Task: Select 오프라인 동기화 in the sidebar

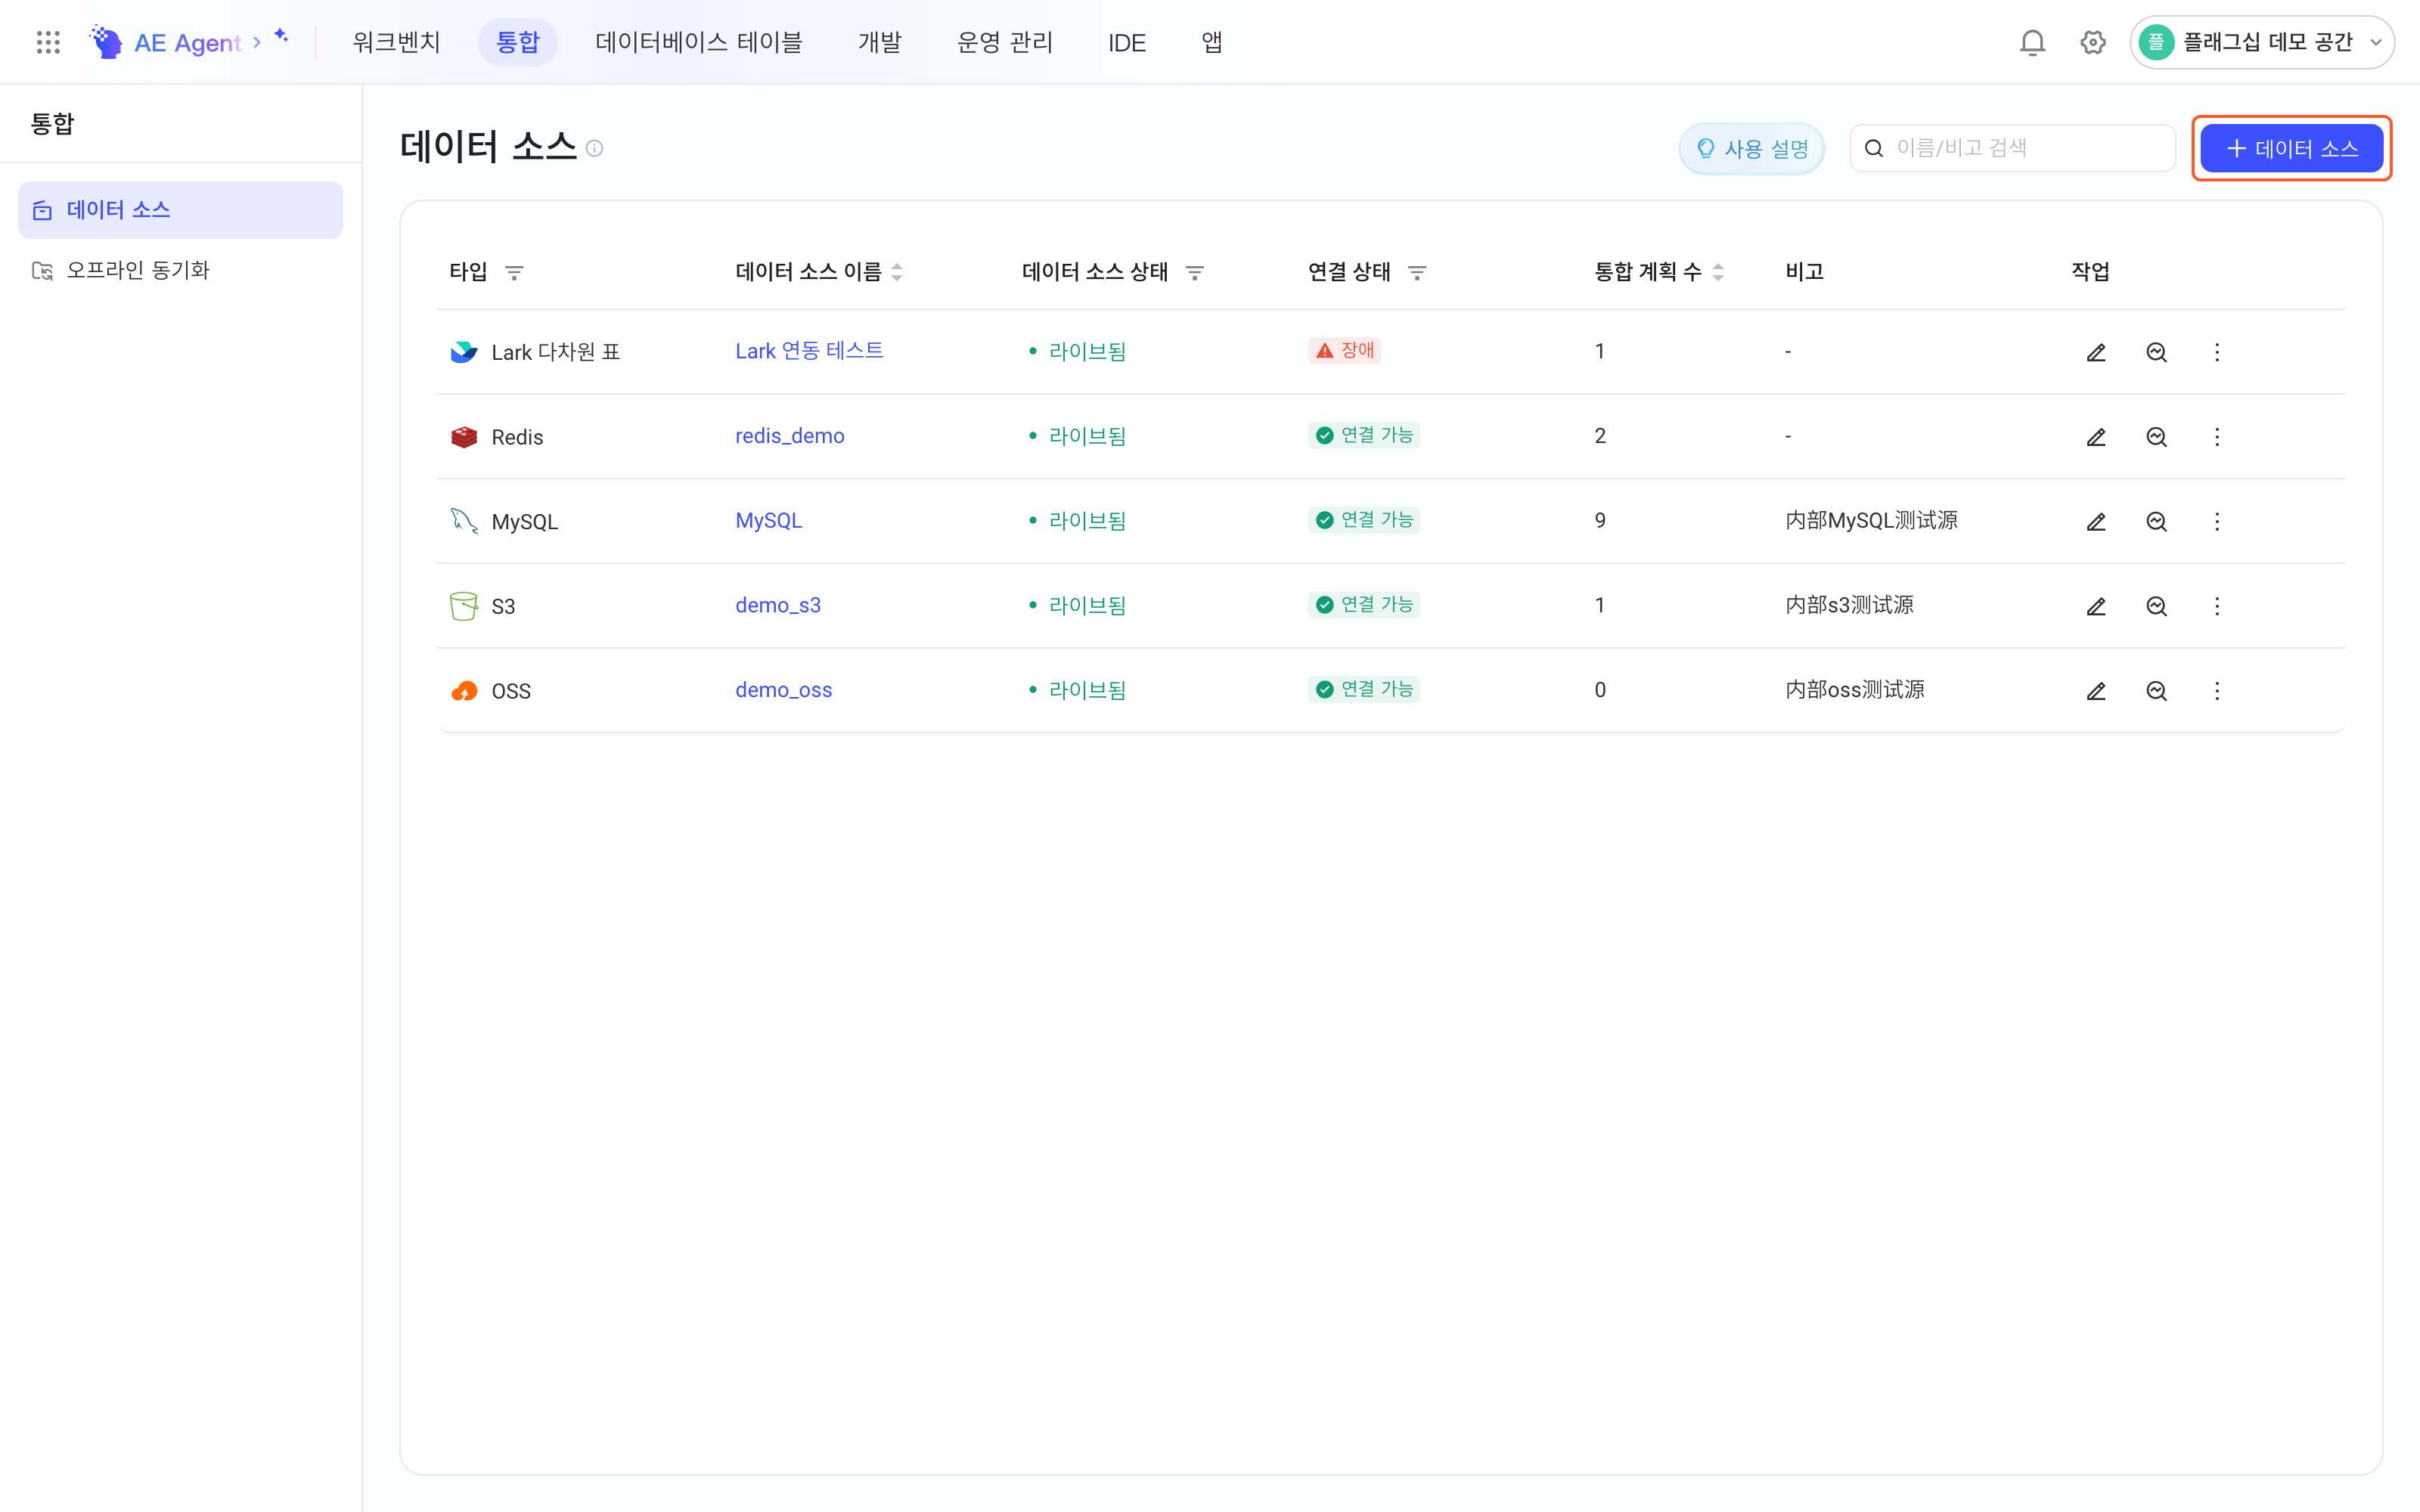Action: point(181,270)
